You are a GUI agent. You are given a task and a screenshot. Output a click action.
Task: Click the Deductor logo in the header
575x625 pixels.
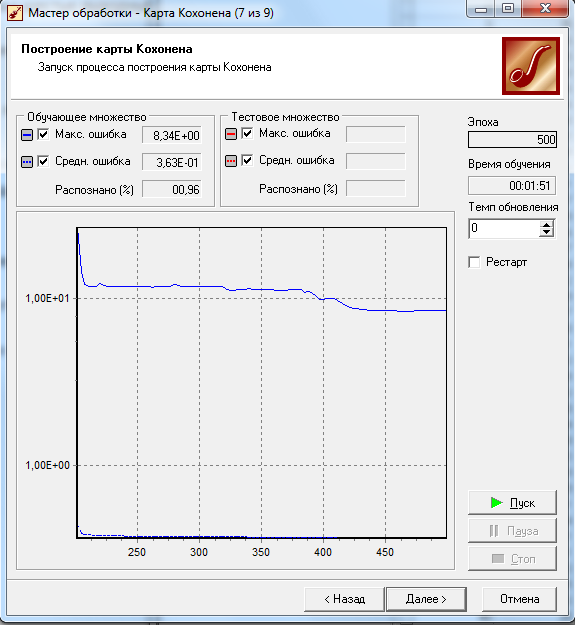click(x=531, y=66)
